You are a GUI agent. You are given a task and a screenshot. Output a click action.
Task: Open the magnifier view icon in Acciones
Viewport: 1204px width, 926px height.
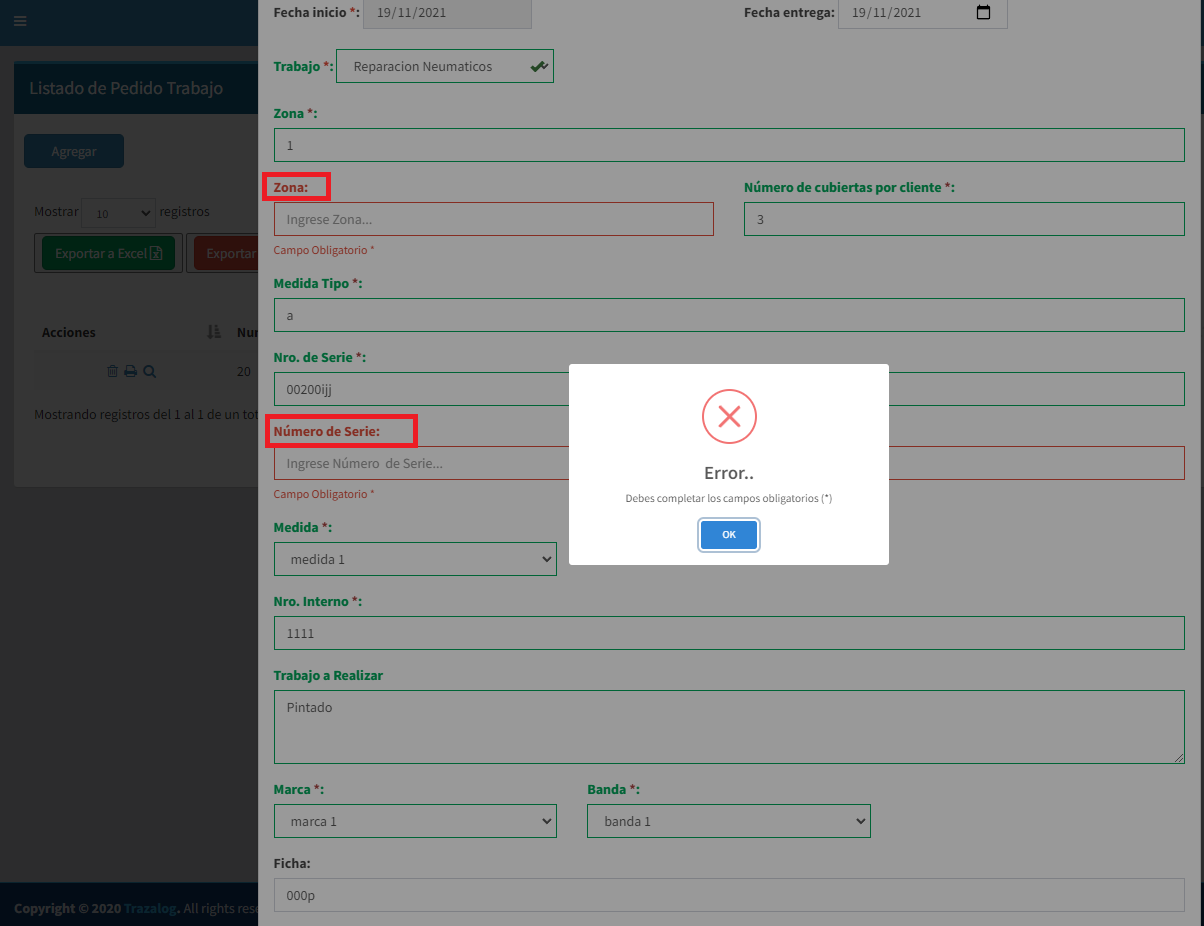coord(149,371)
